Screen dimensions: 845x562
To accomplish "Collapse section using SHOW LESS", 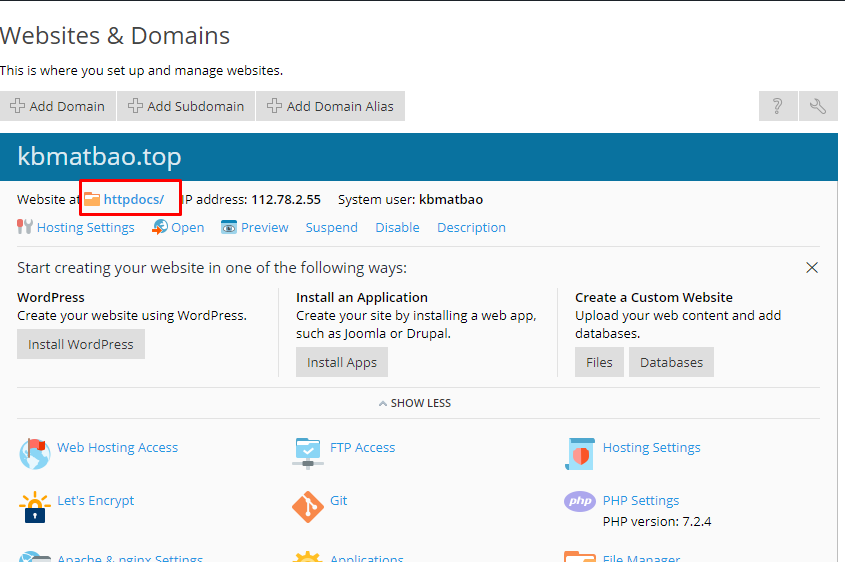I will pyautogui.click(x=414, y=403).
